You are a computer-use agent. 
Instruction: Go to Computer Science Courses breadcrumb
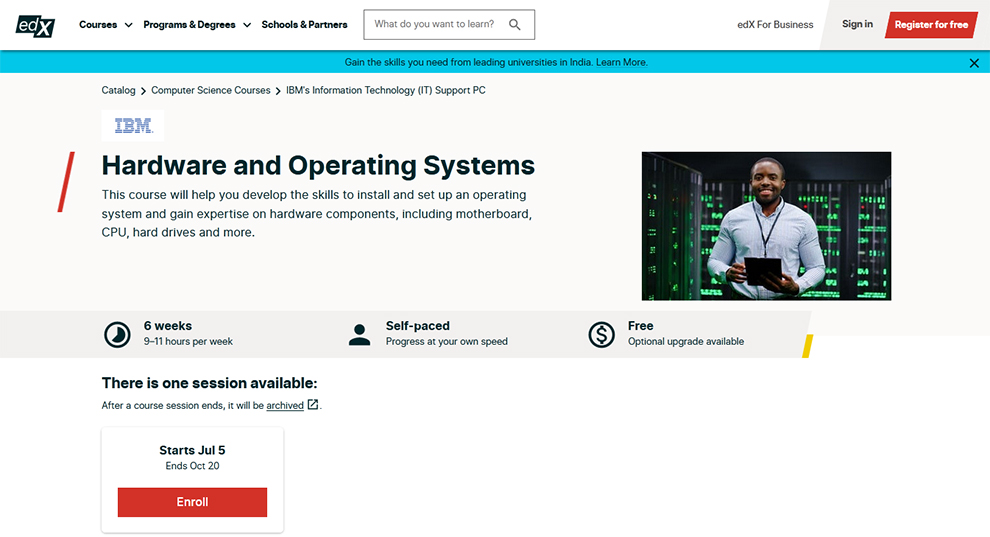[x=210, y=90]
